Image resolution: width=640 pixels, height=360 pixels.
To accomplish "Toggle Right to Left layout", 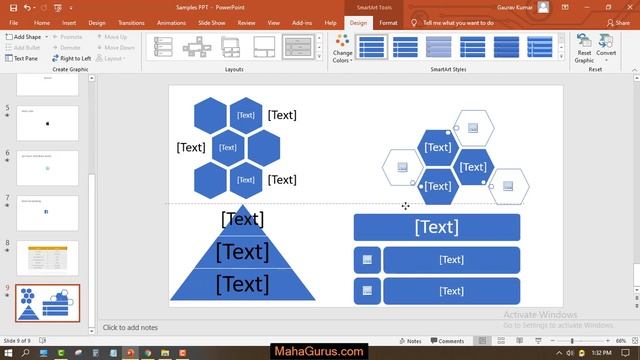I will tap(71, 58).
